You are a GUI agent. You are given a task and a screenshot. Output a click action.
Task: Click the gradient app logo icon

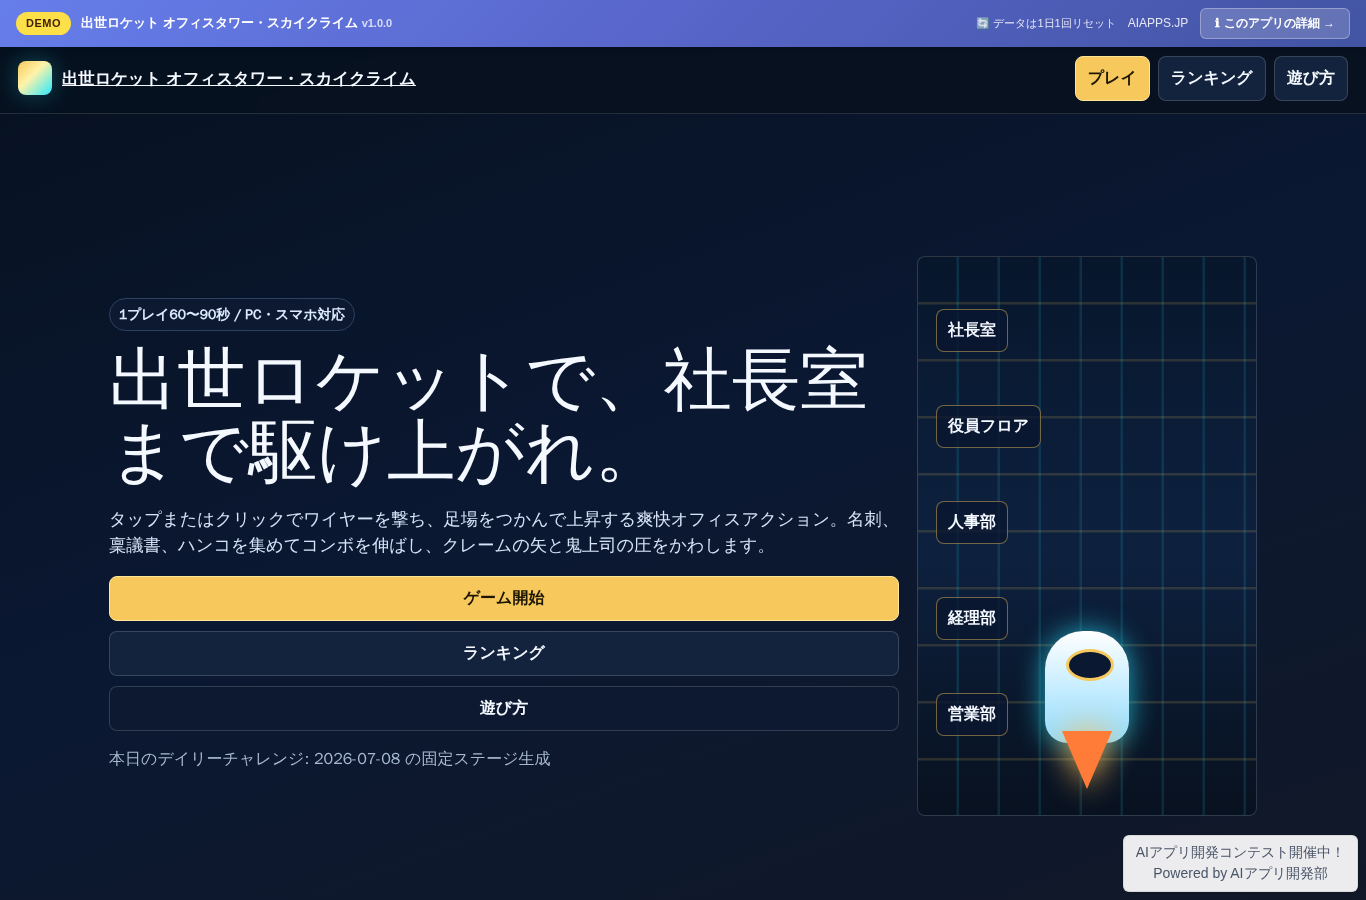click(x=35, y=78)
